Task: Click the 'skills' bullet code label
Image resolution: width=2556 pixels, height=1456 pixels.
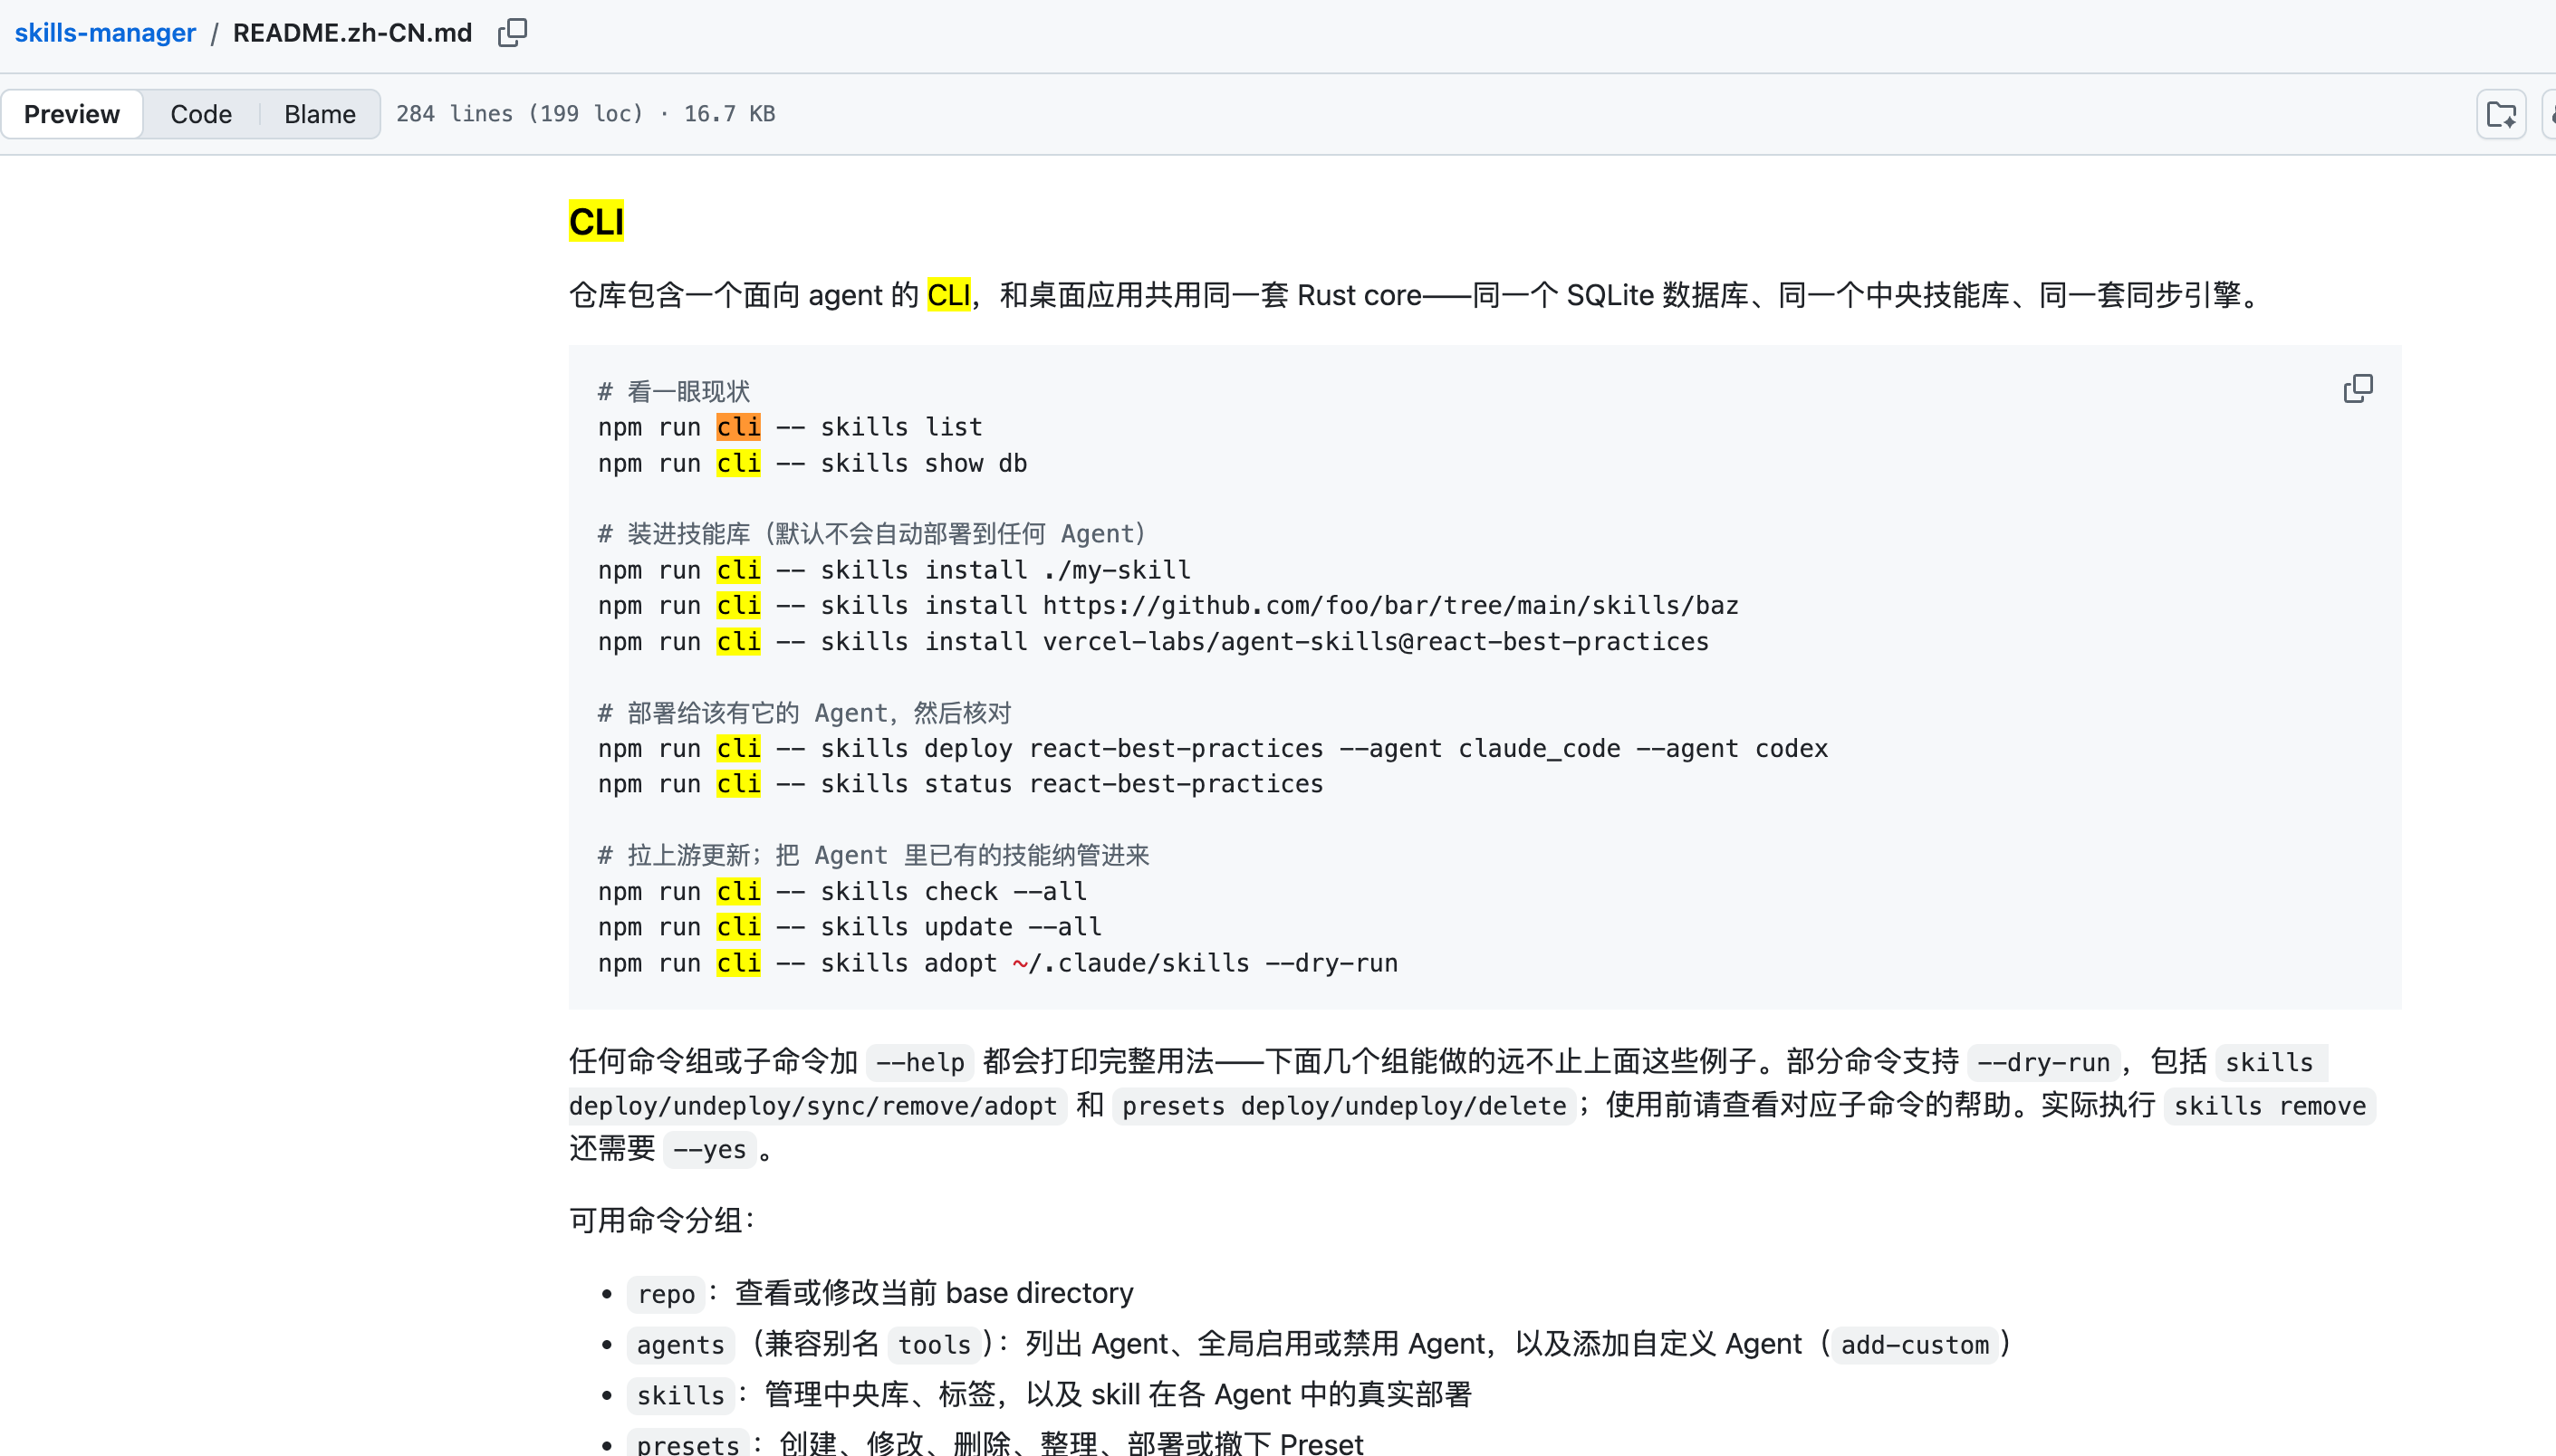Action: coord(680,1395)
